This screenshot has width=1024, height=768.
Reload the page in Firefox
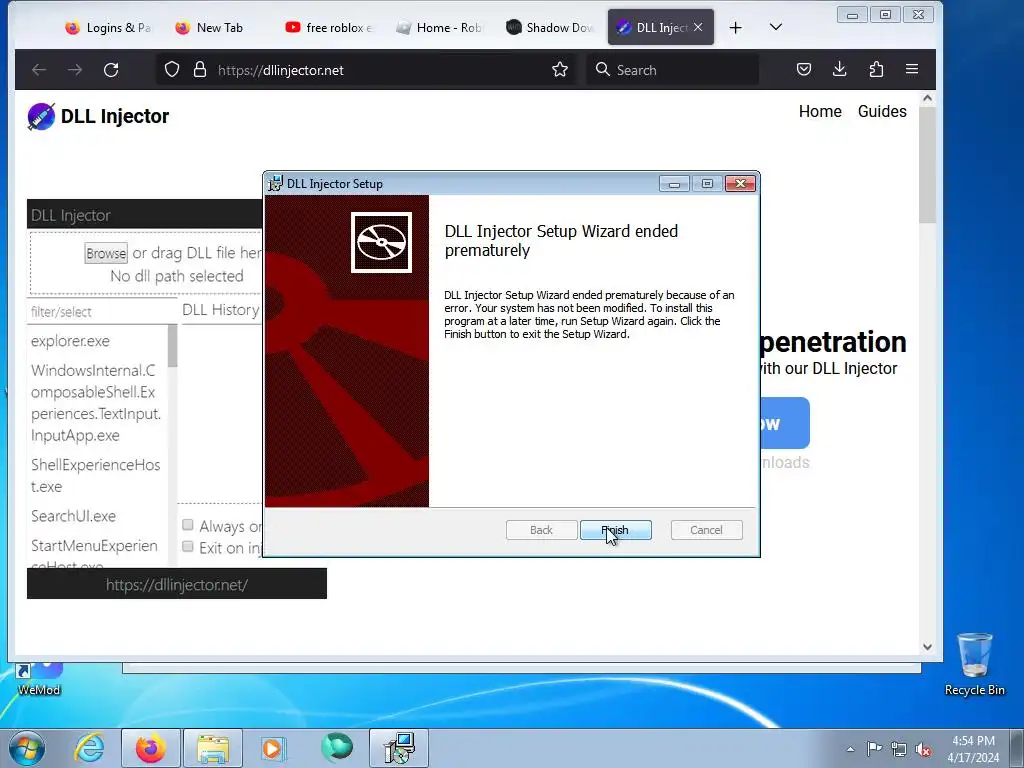point(111,70)
